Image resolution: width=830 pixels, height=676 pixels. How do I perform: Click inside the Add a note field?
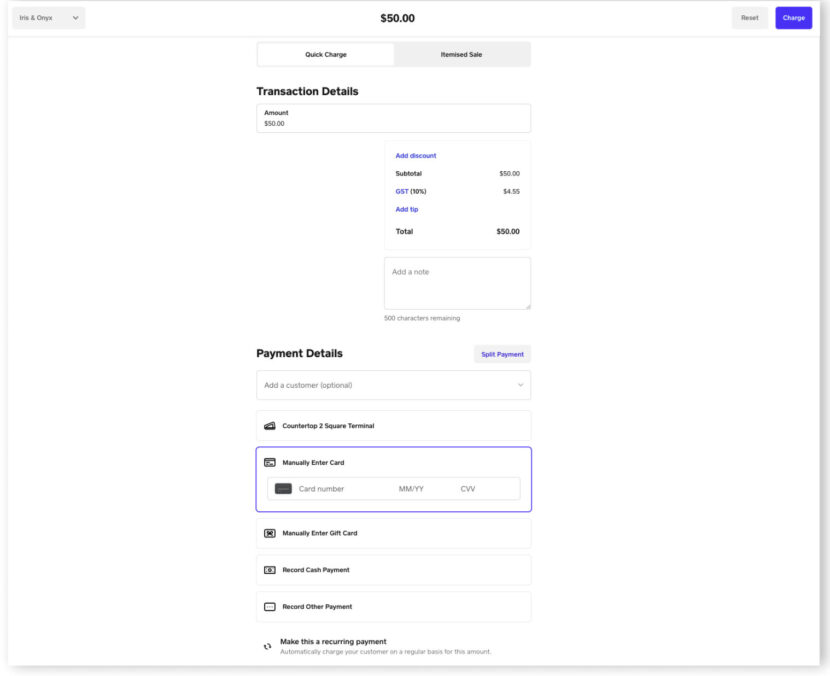456,282
